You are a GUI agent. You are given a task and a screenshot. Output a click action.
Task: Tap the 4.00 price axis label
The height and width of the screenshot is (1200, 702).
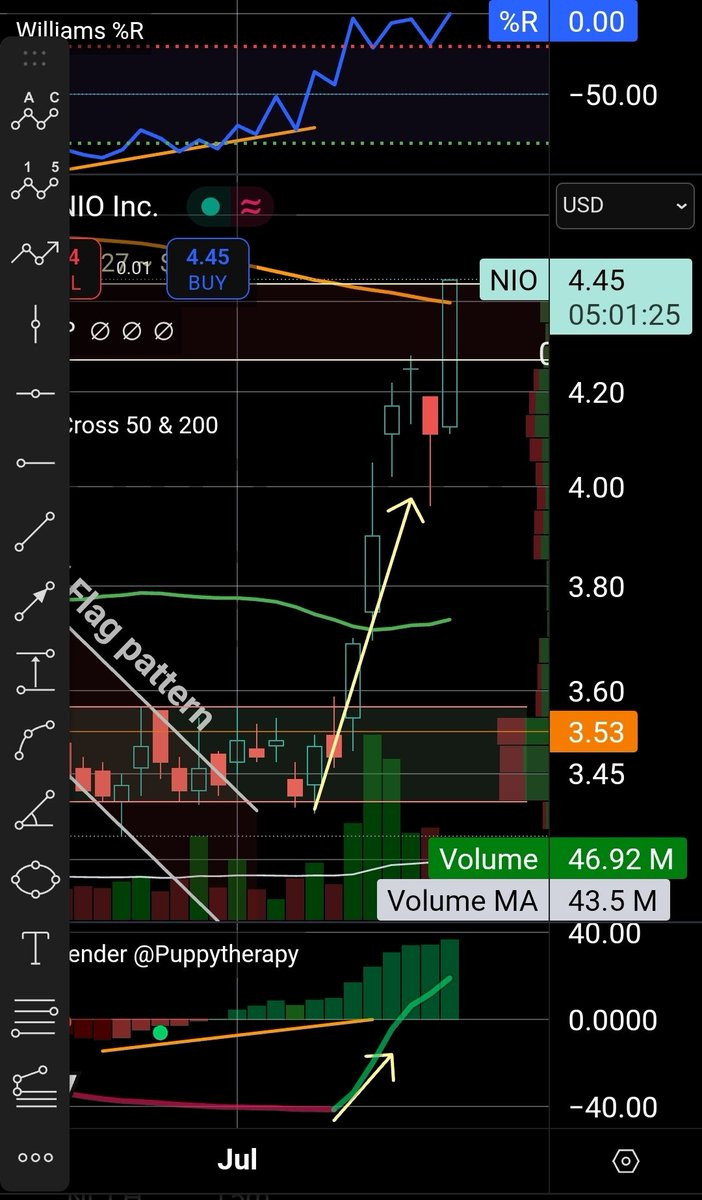coord(596,488)
